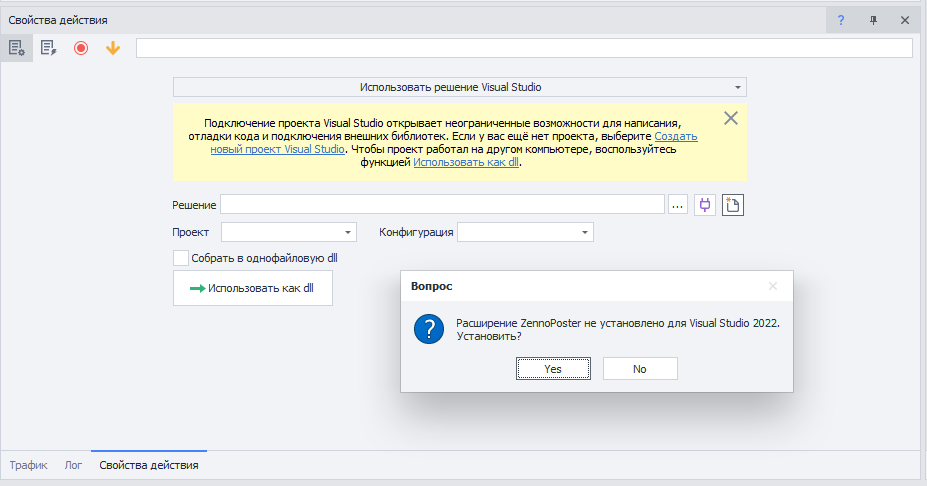
Task: Click the quick edit list icon with lightning
Action: pos(48,48)
